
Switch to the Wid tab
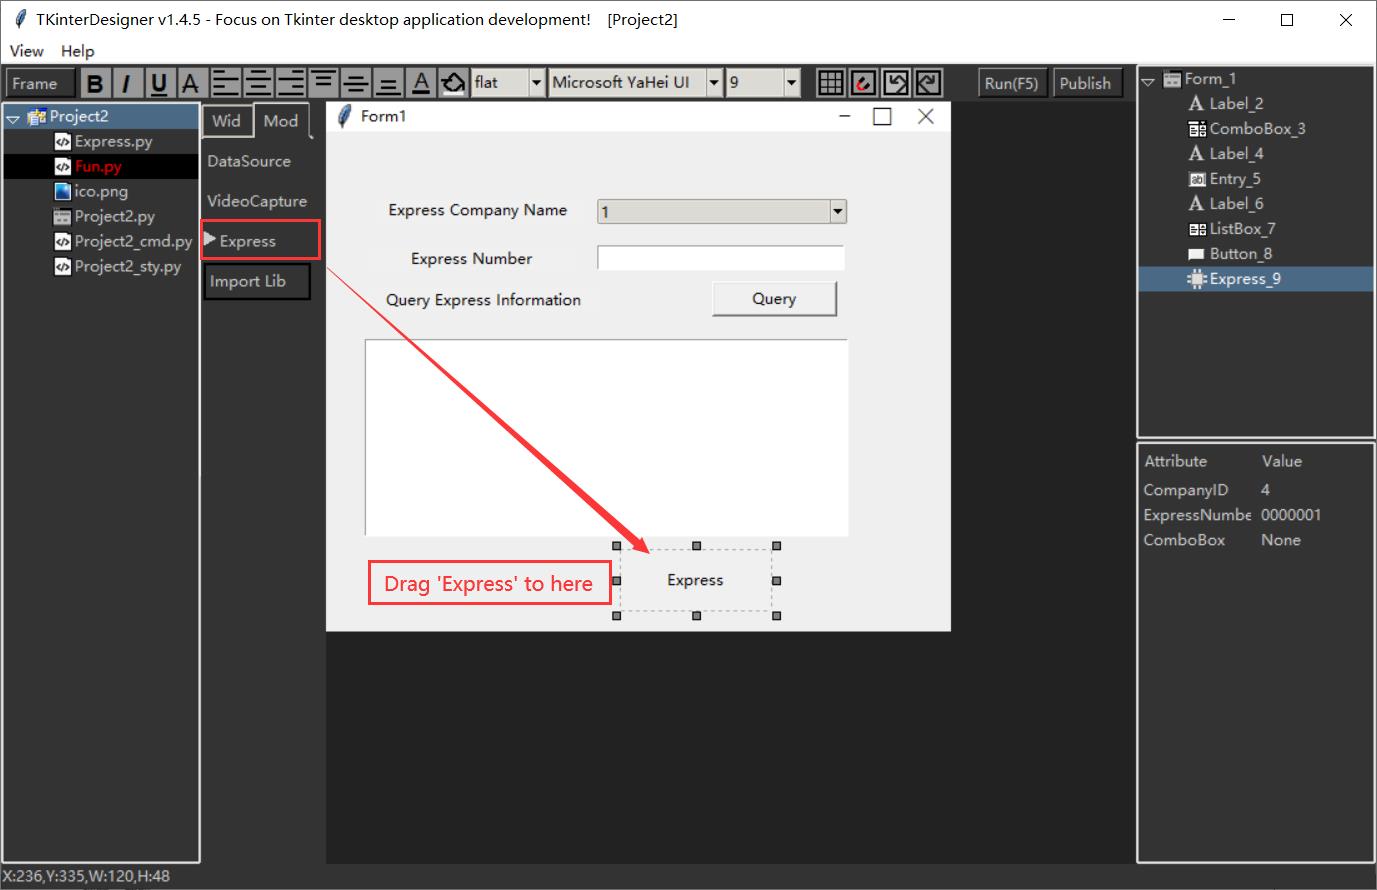(x=226, y=121)
